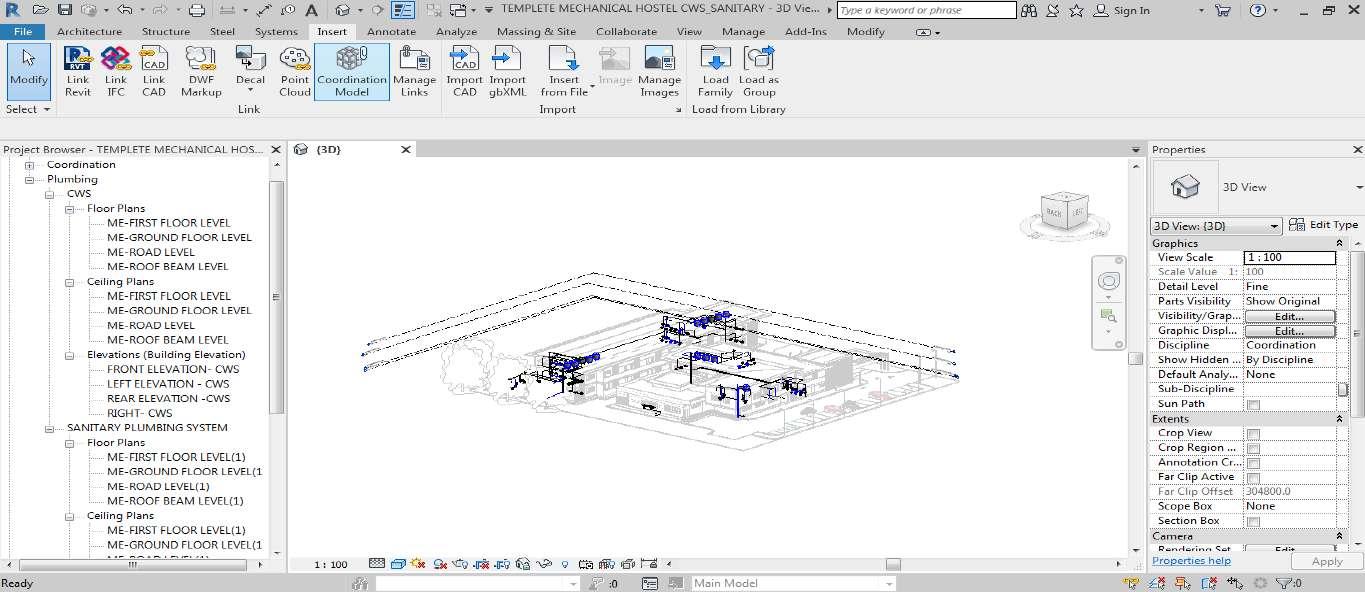Open the Annotate ribbon tab
Image resolution: width=1365 pixels, height=592 pixels.
[x=391, y=31]
